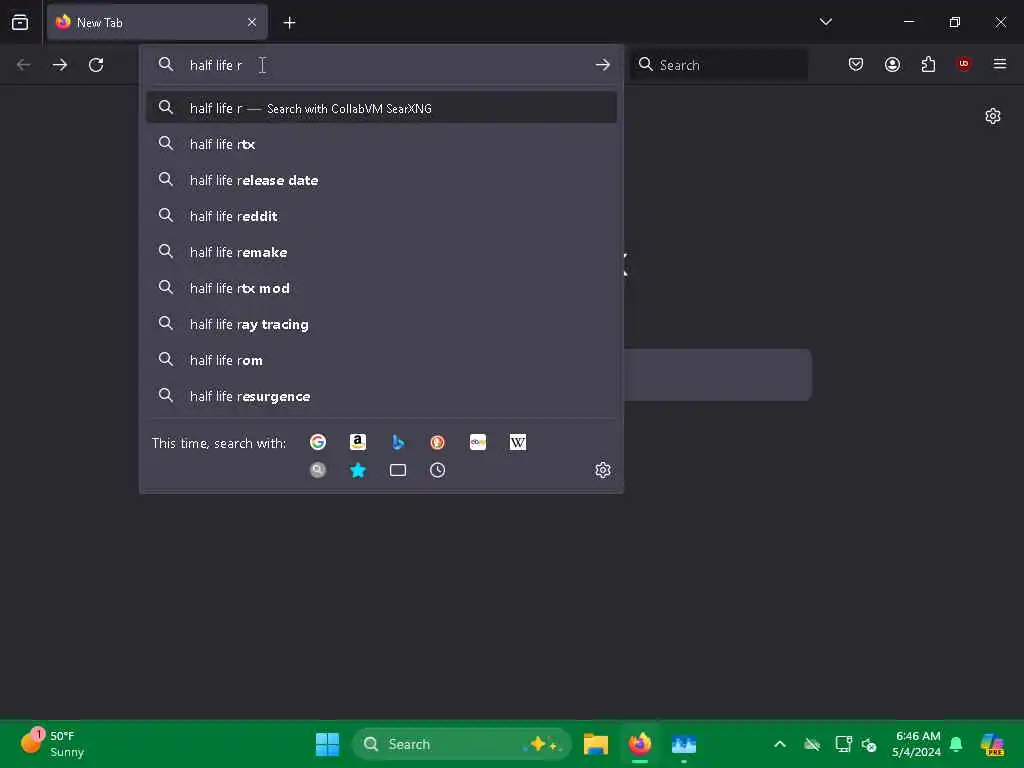Show hidden system tray icons
This screenshot has height=768, width=1024.
click(x=780, y=744)
